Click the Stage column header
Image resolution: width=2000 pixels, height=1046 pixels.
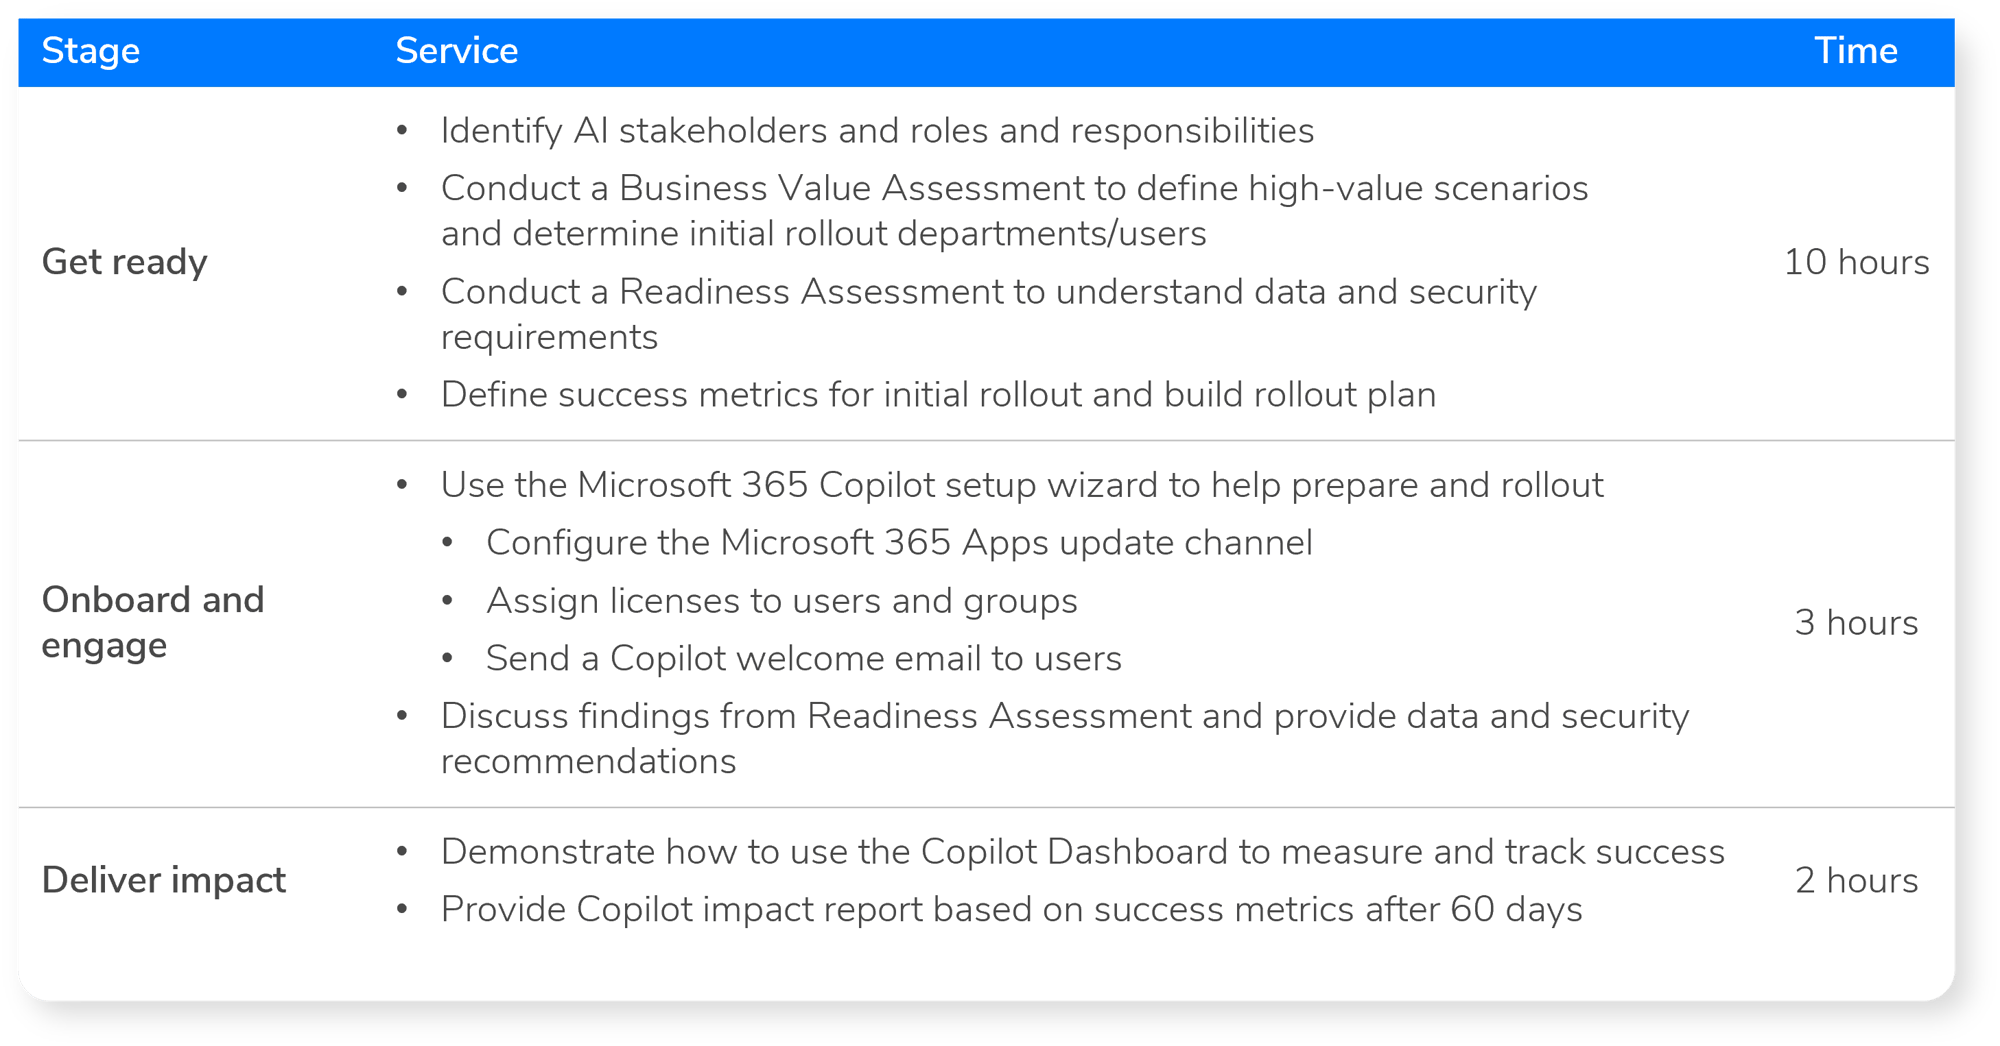tap(91, 51)
